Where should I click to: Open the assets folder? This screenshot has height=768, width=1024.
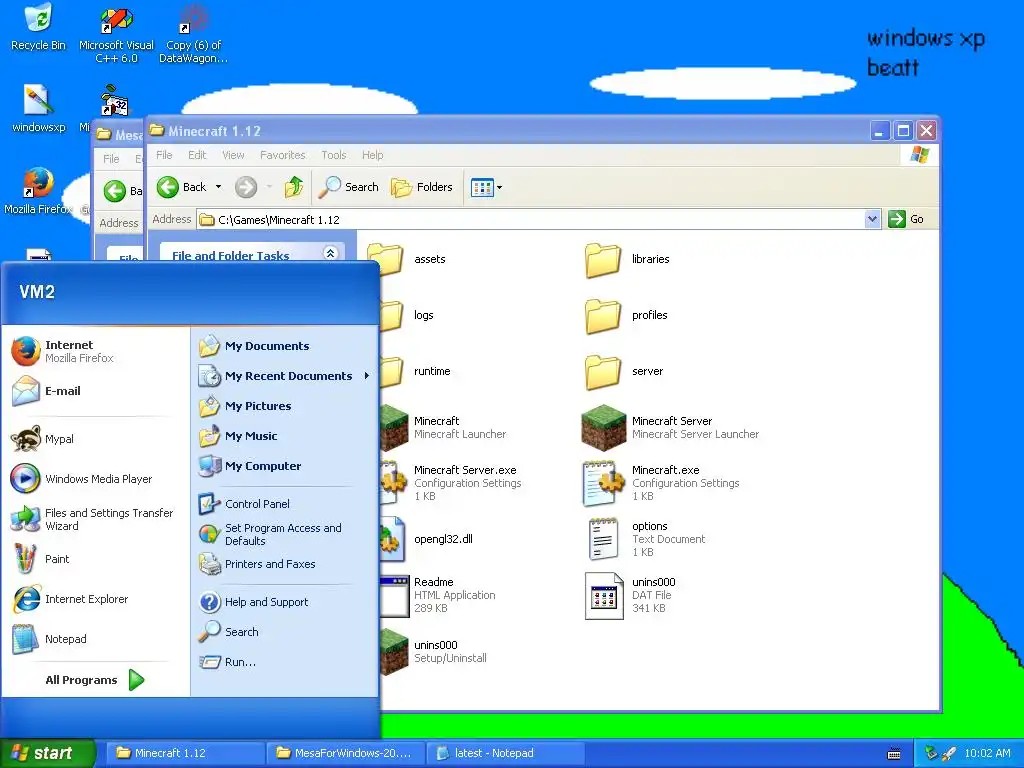408,259
